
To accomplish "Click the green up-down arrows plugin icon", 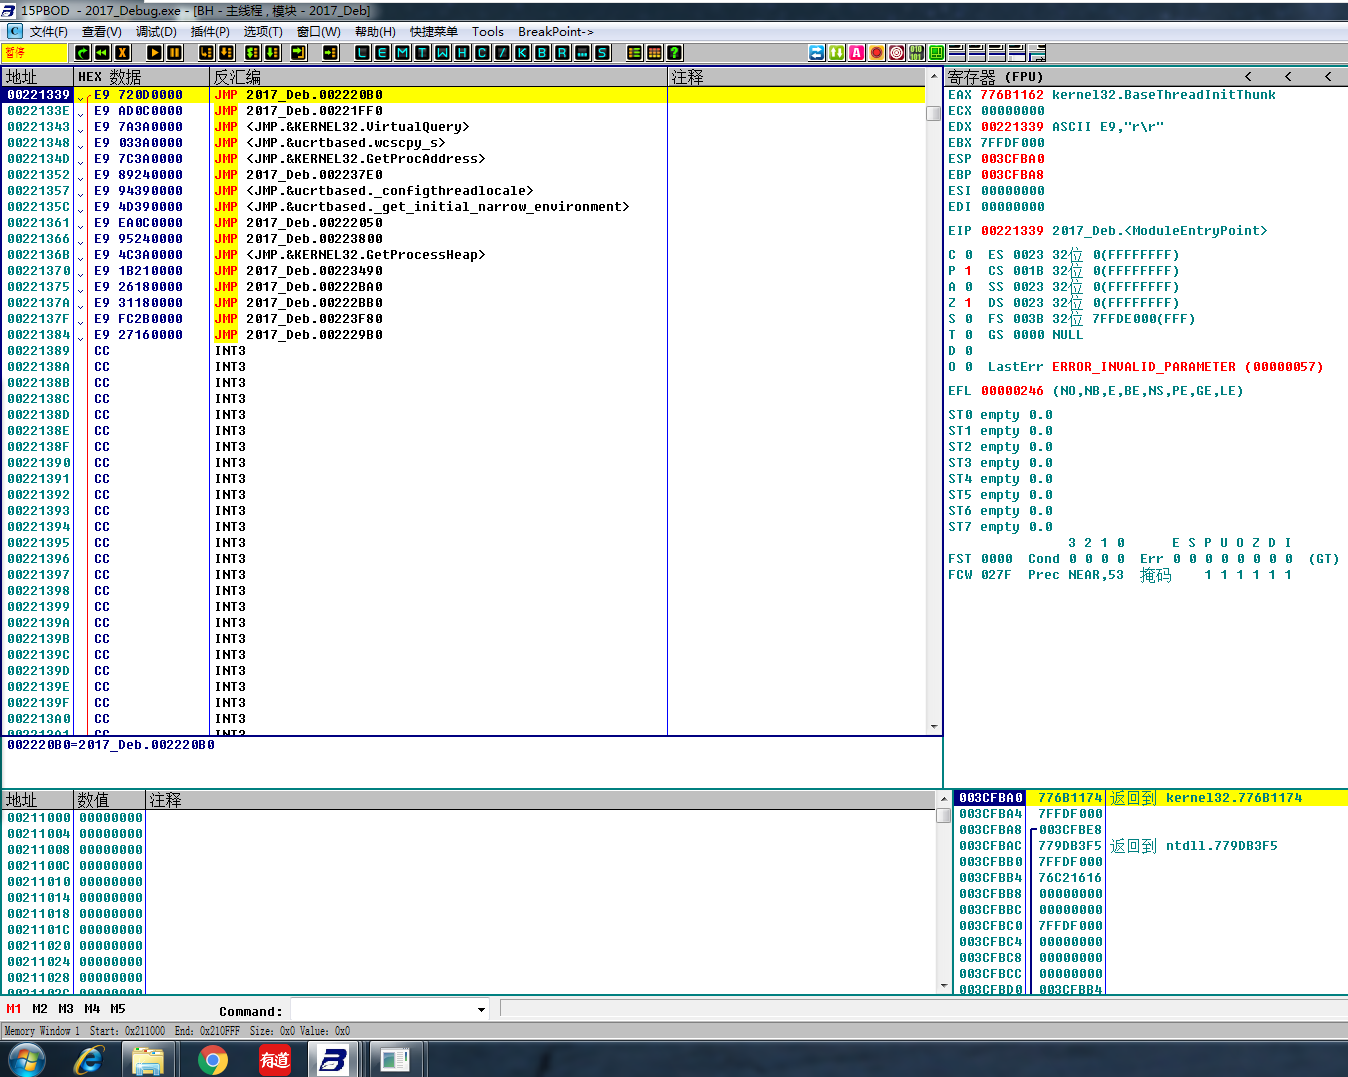I will click(x=837, y=52).
